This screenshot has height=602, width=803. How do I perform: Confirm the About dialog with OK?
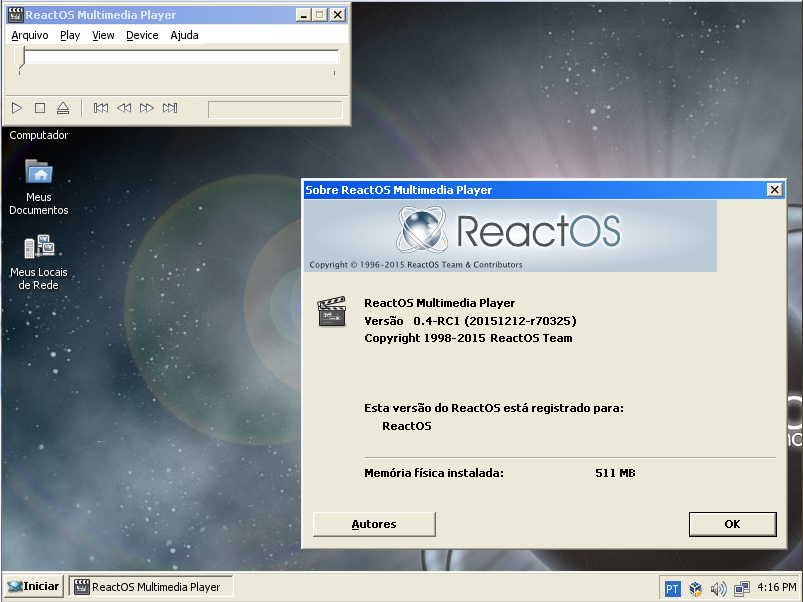pos(732,524)
